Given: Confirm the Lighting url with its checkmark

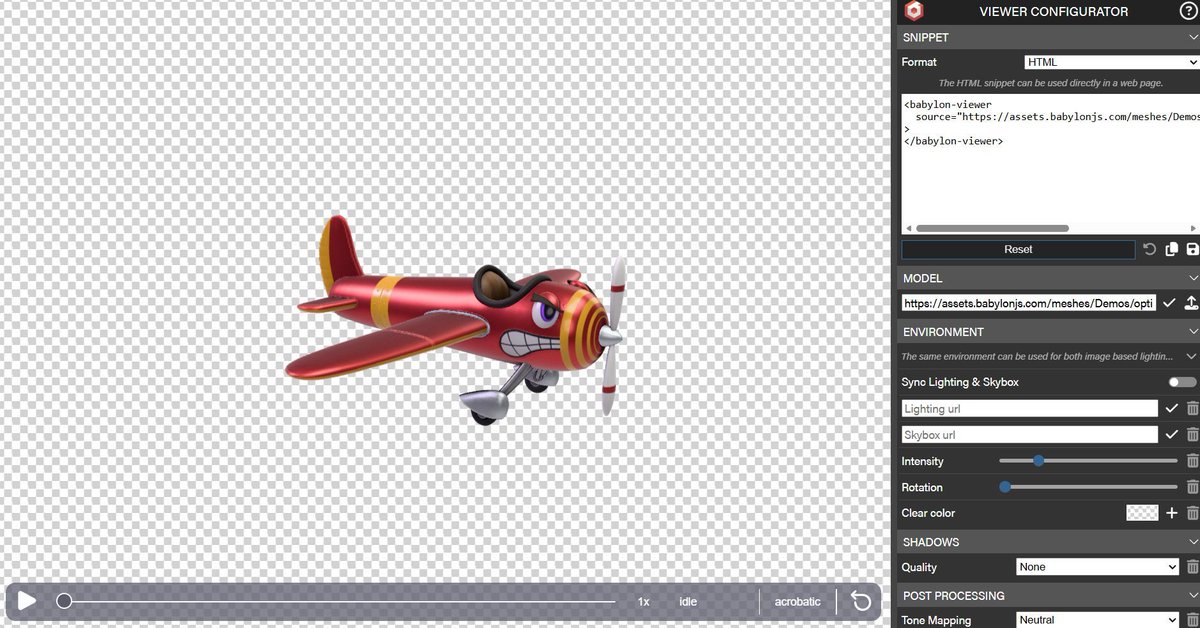Looking at the screenshot, I should pos(1171,409).
